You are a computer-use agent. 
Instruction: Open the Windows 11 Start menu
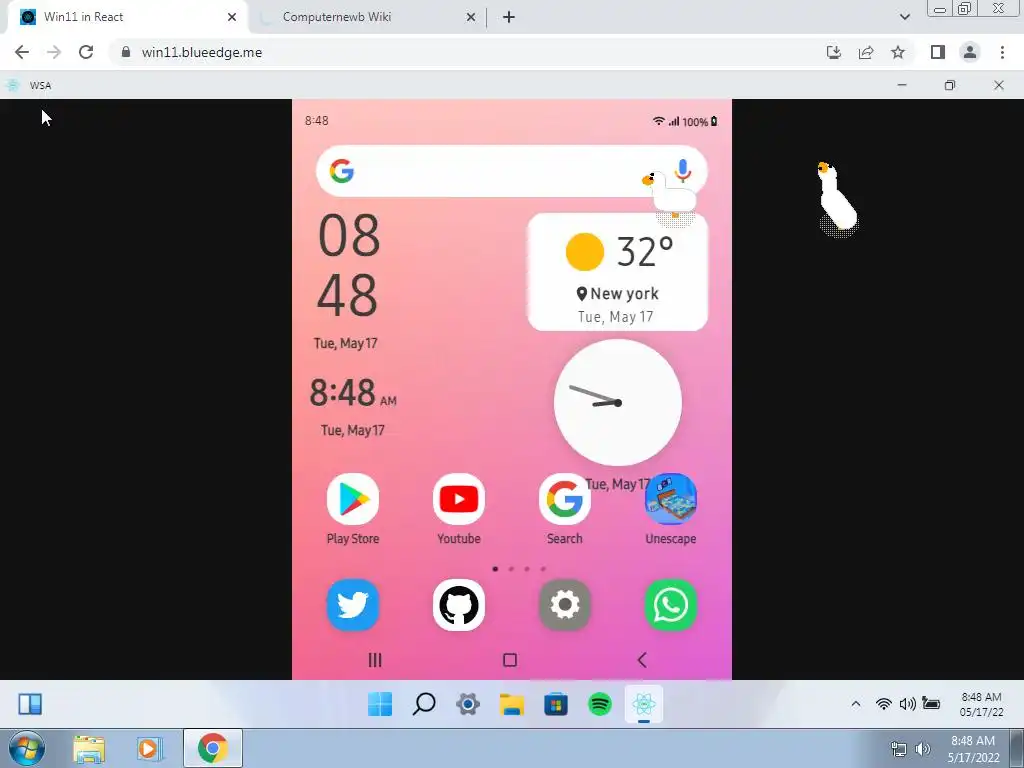[x=380, y=704]
